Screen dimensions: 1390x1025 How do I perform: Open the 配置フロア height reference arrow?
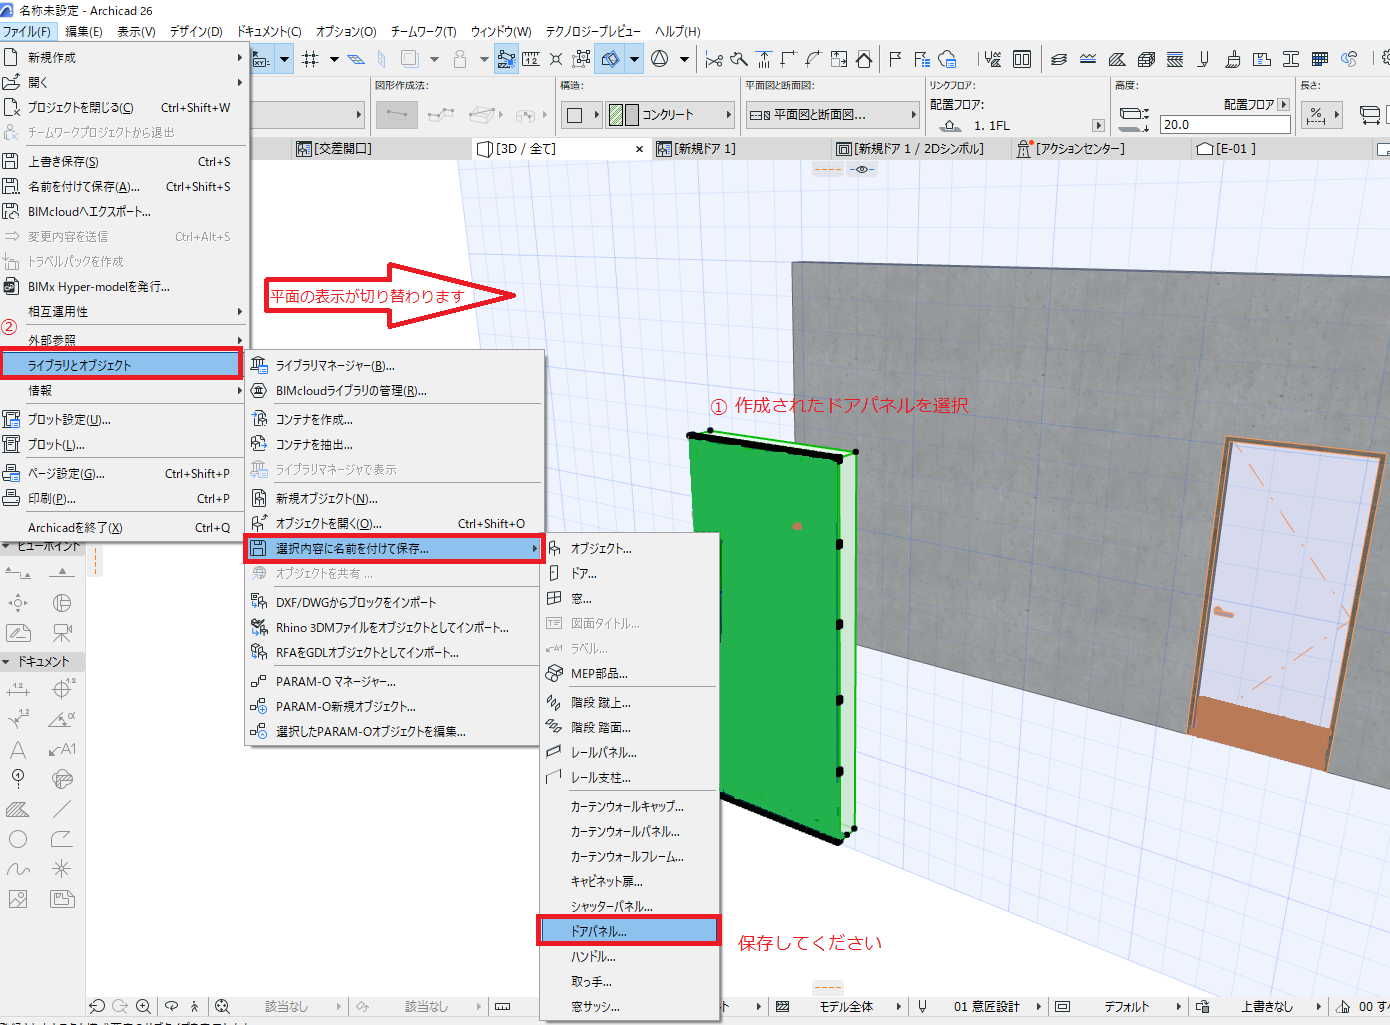1284,104
